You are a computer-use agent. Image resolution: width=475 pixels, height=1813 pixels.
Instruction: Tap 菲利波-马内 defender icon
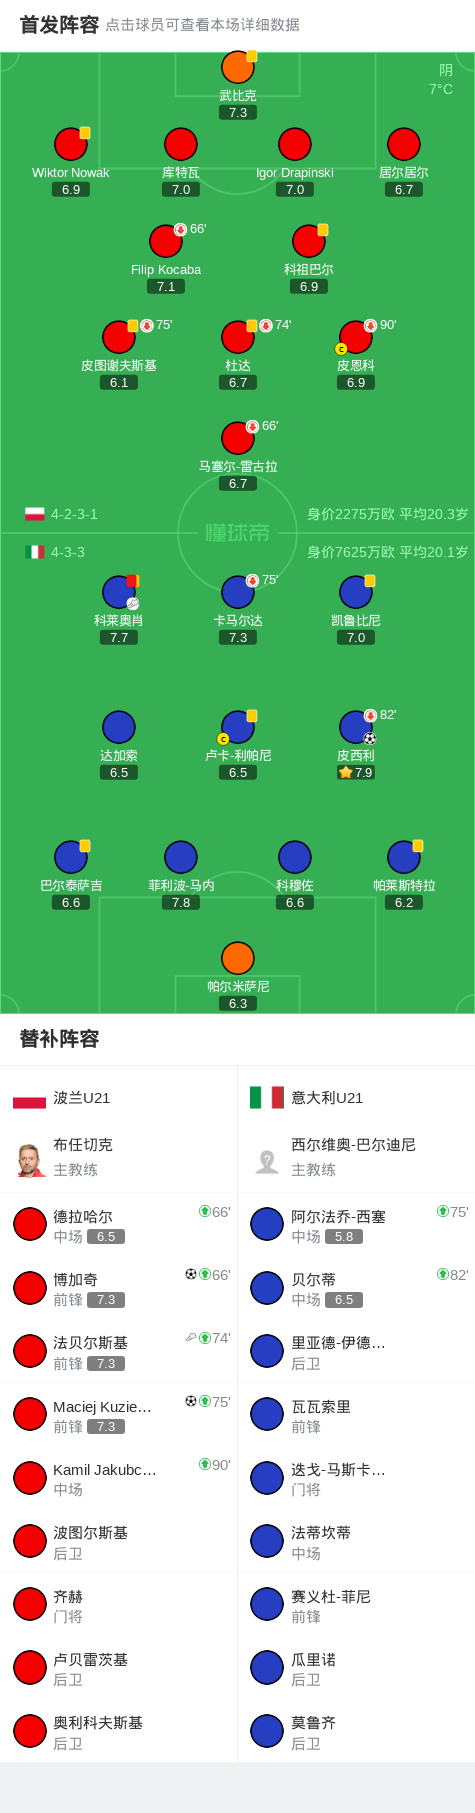181,857
